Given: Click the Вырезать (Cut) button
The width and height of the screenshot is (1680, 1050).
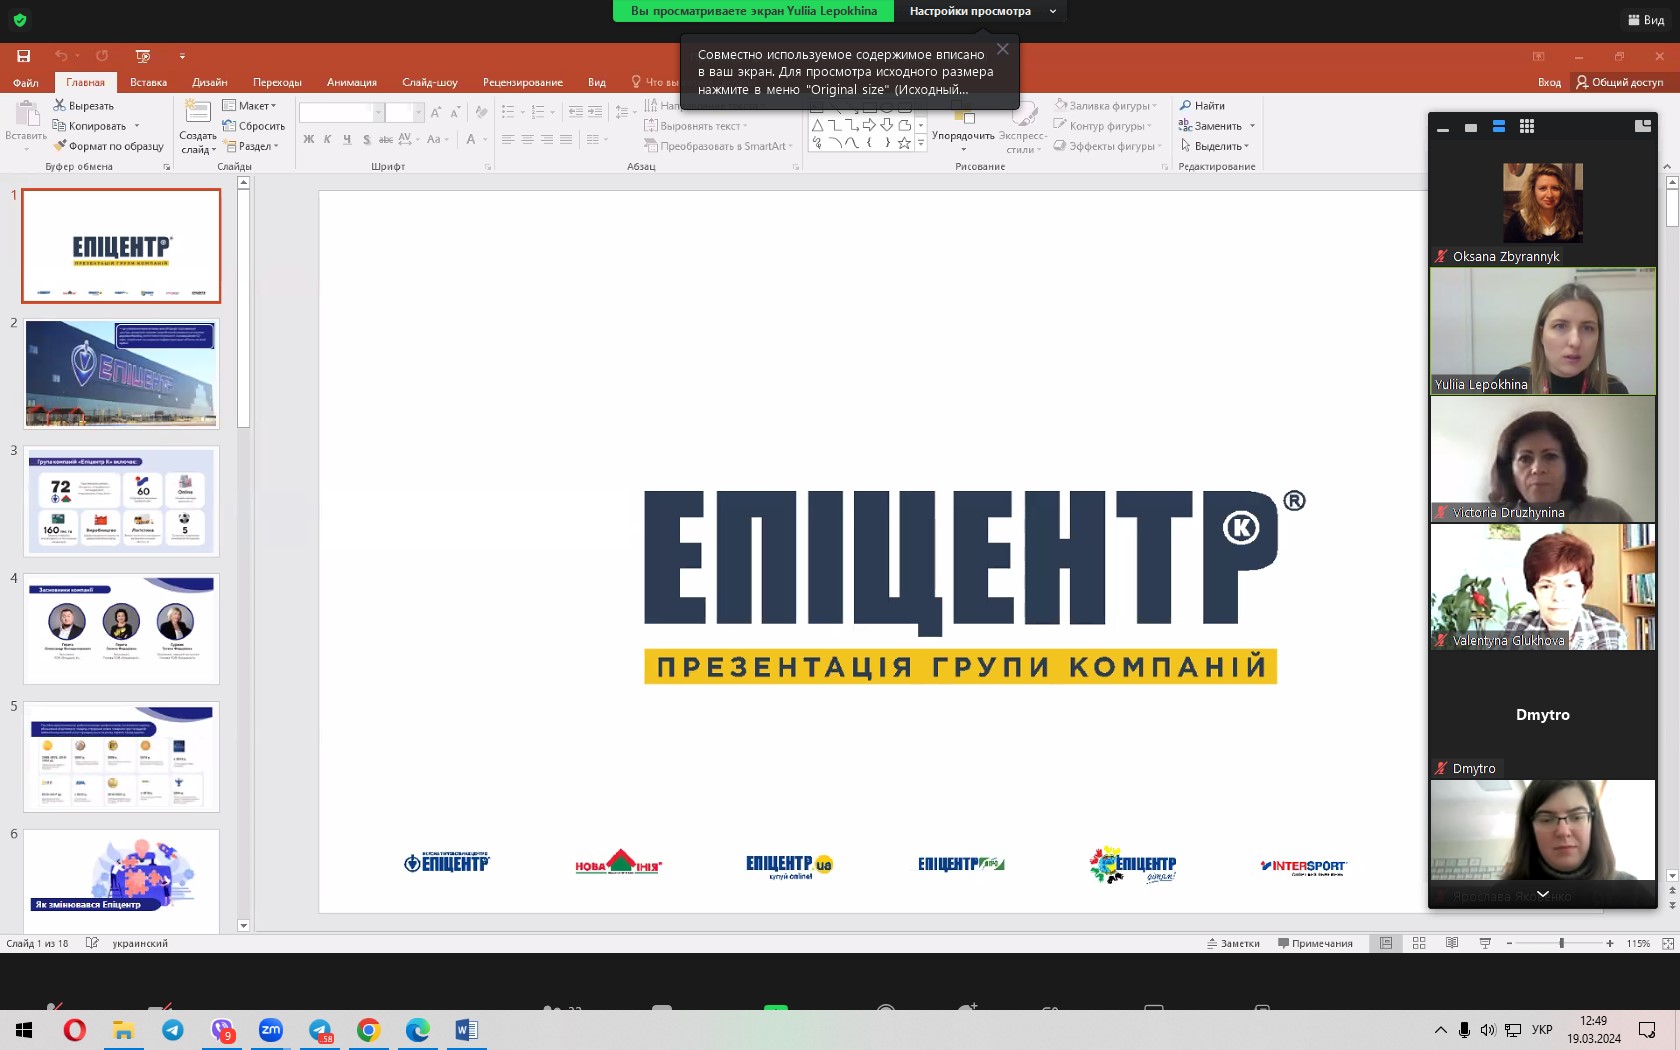Looking at the screenshot, I should click(84, 105).
